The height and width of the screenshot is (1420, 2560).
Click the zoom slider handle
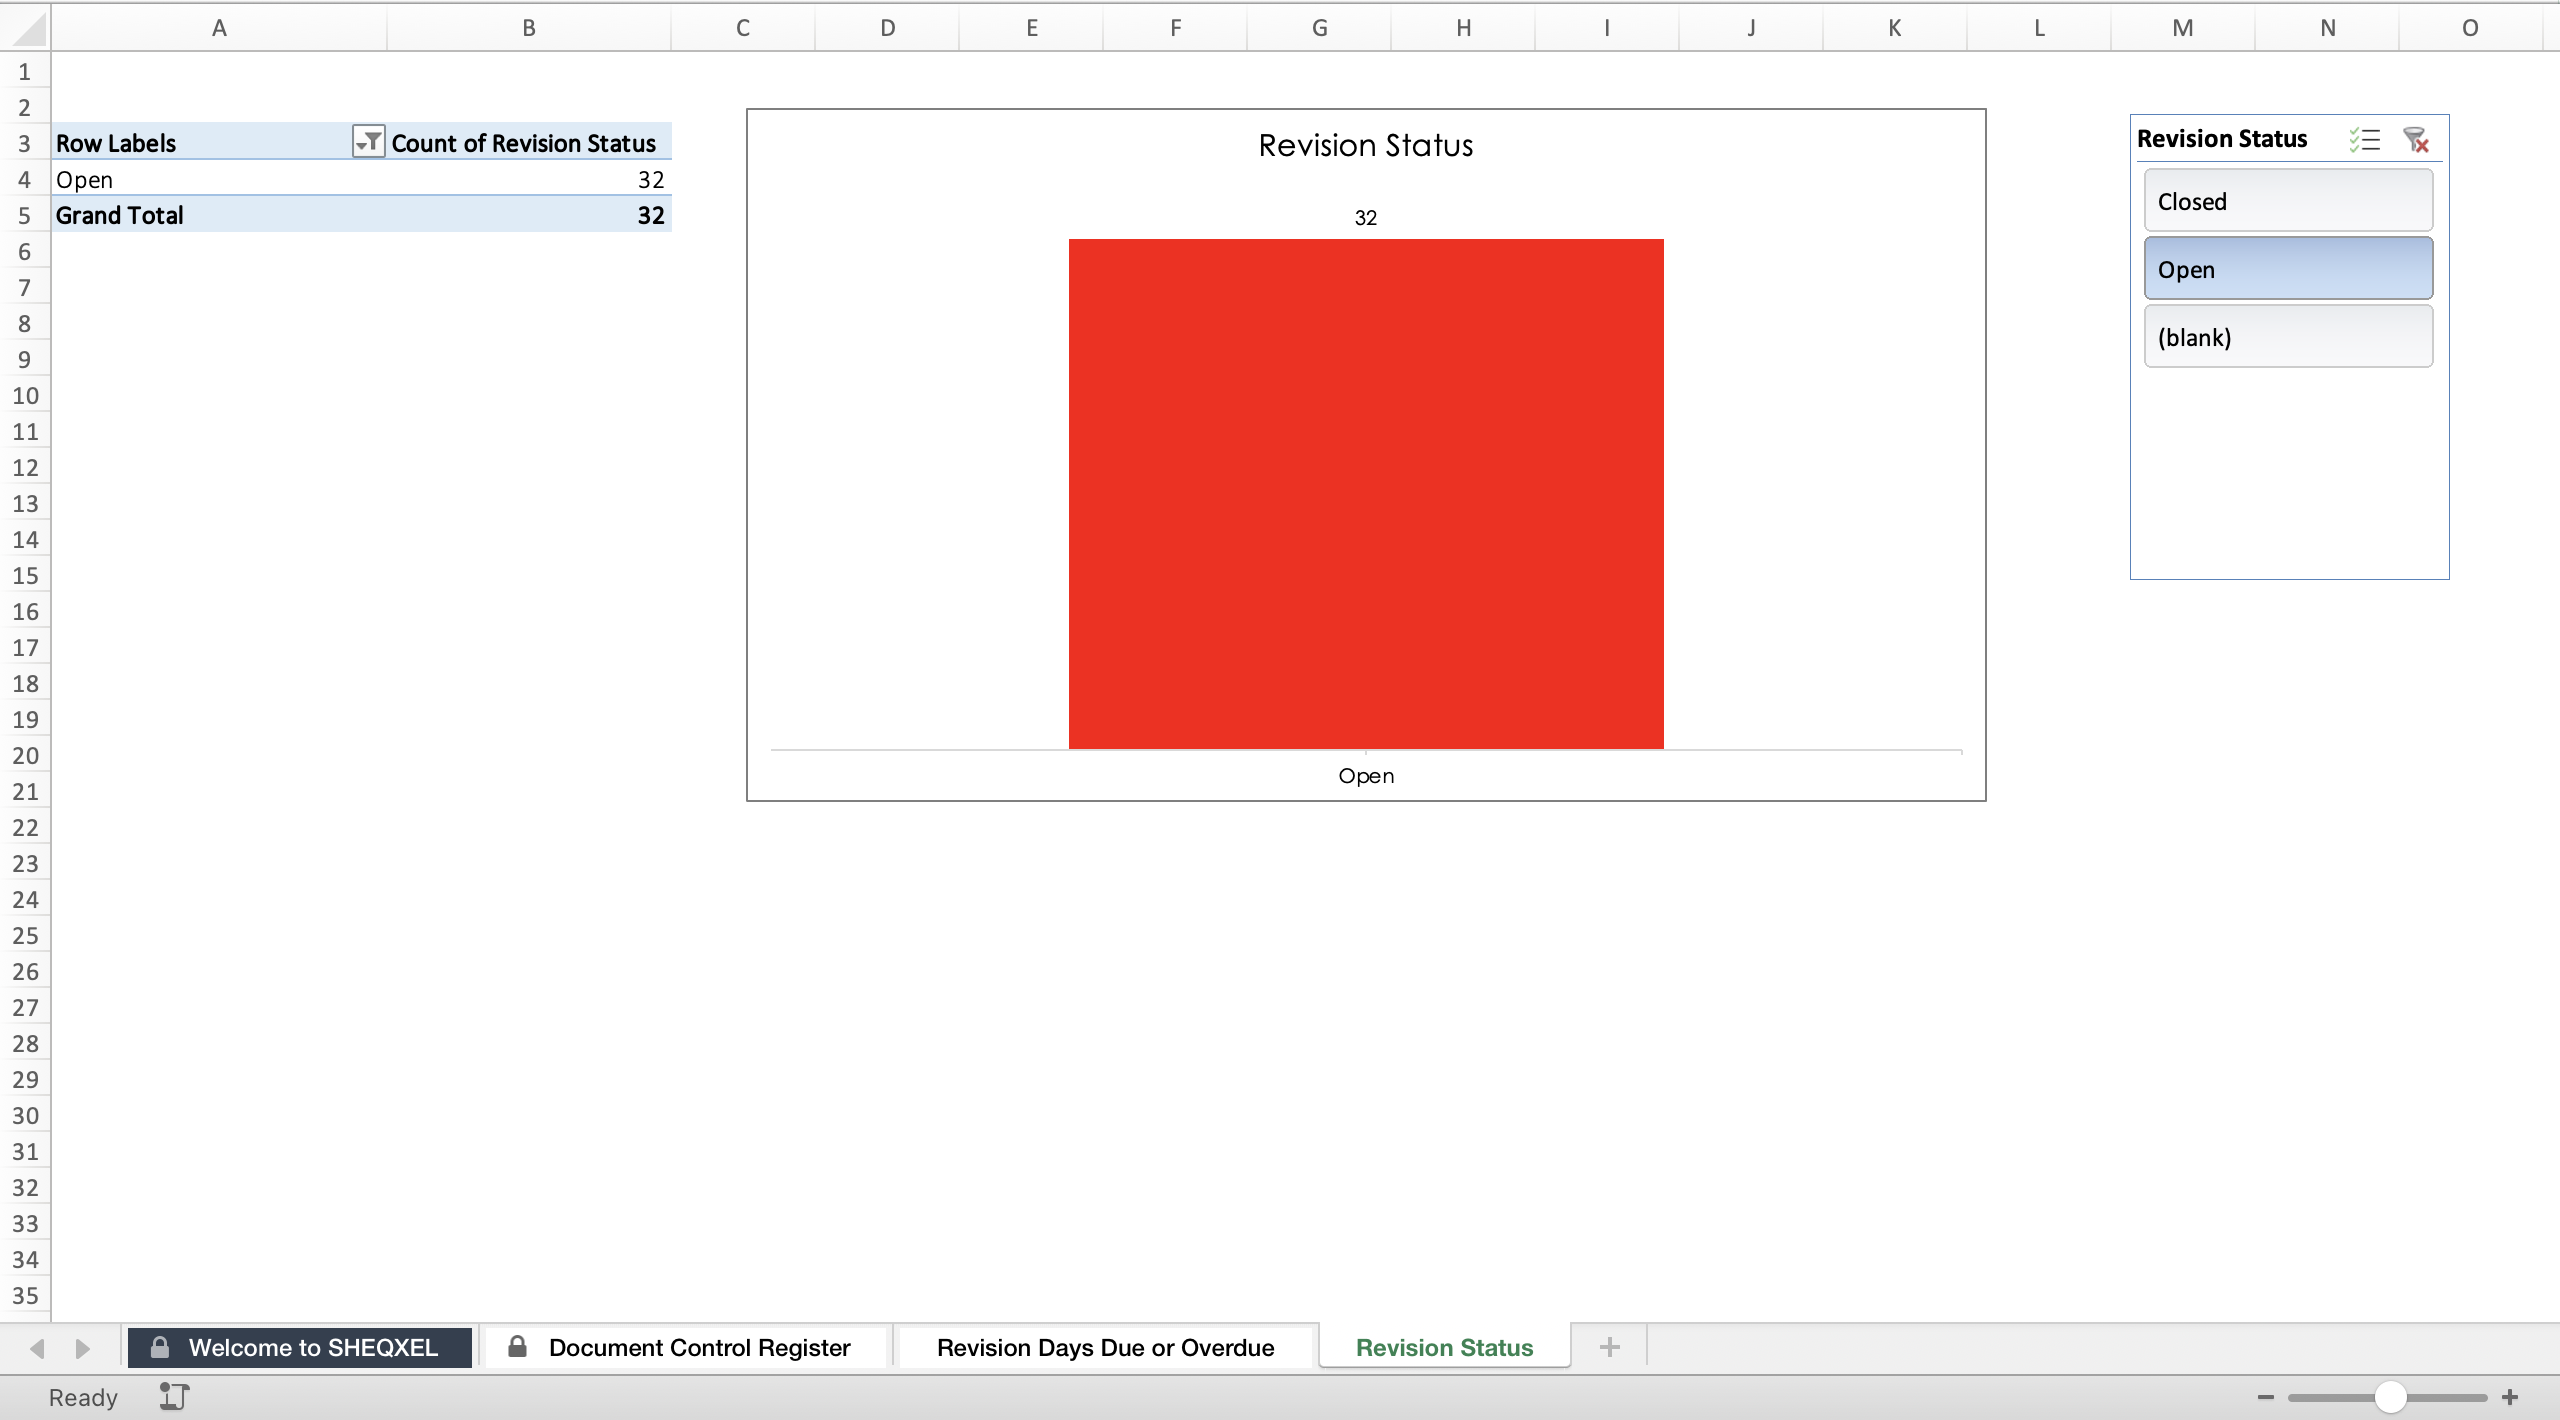(2391, 1397)
